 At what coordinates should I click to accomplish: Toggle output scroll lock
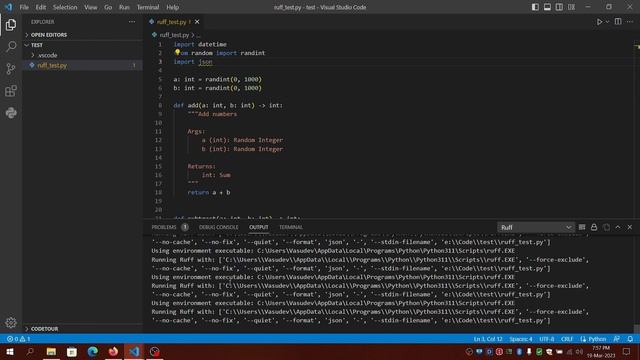pos(594,227)
